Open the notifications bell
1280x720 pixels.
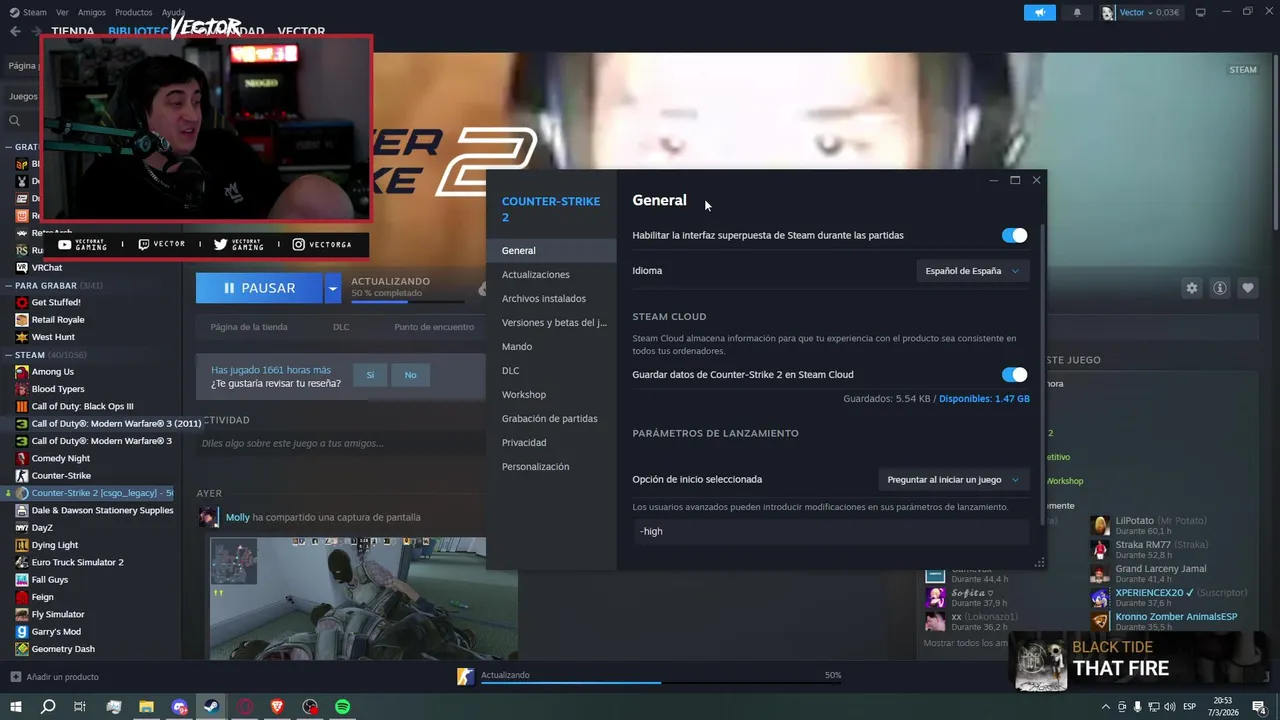1077,12
